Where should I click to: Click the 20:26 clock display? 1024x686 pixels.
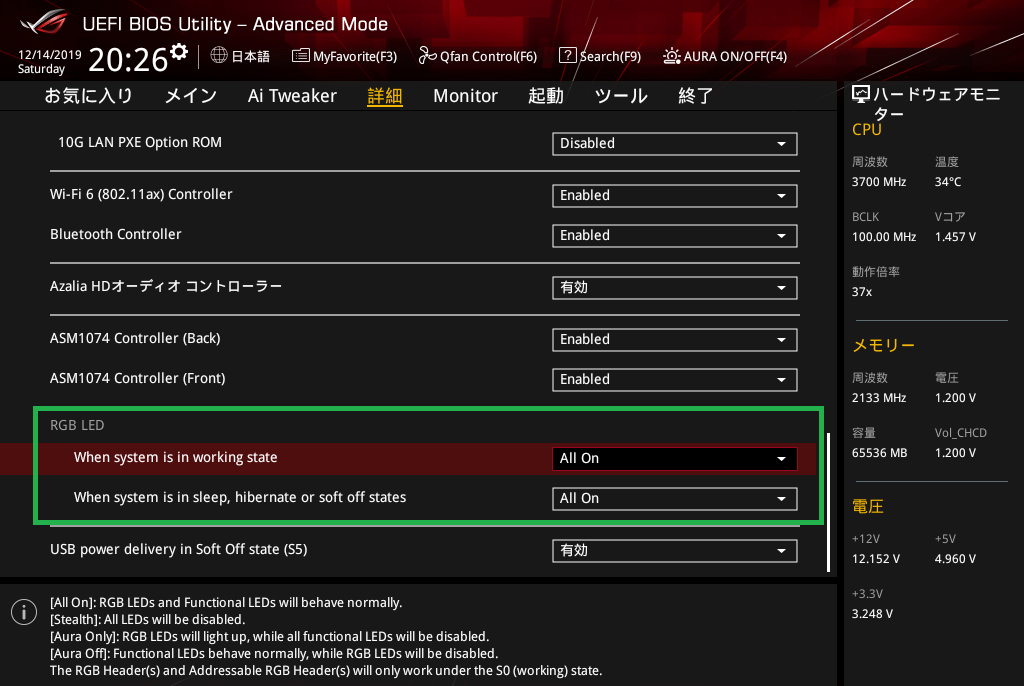[x=129, y=59]
